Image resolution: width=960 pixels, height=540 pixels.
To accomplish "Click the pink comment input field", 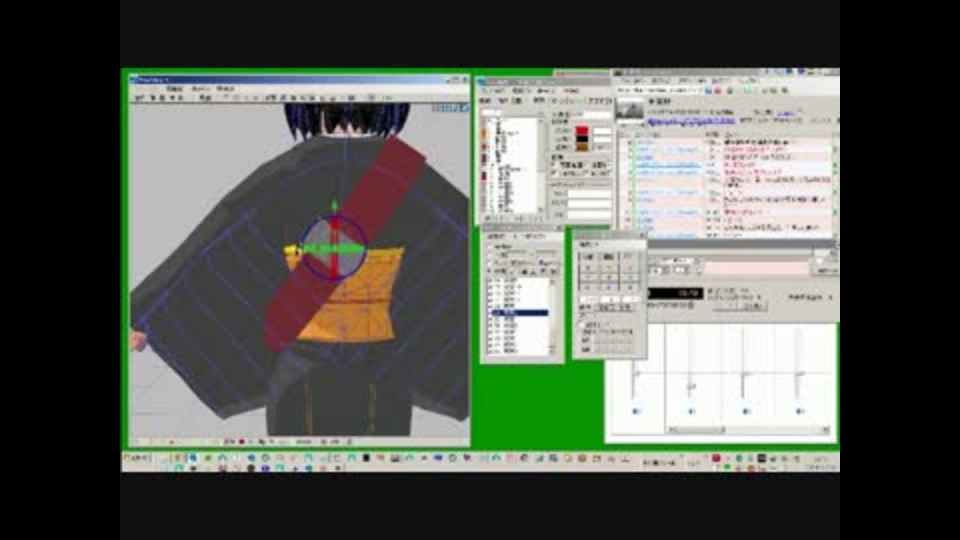I will click(x=757, y=269).
